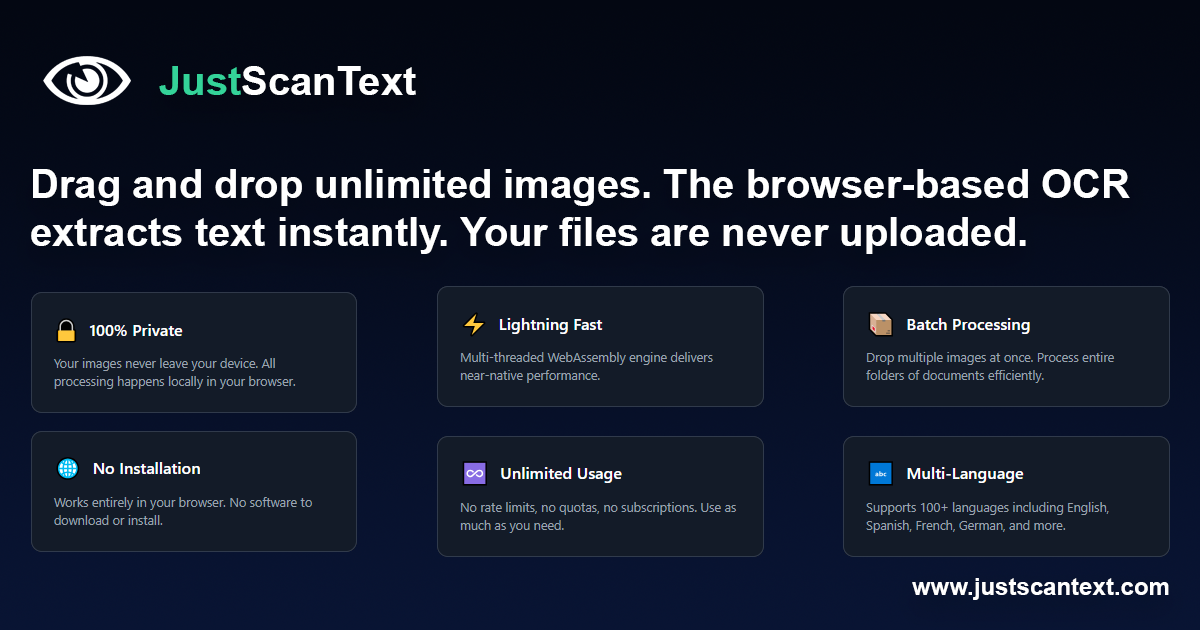Click the padlock icon on the 100% Private card

pos(66,329)
